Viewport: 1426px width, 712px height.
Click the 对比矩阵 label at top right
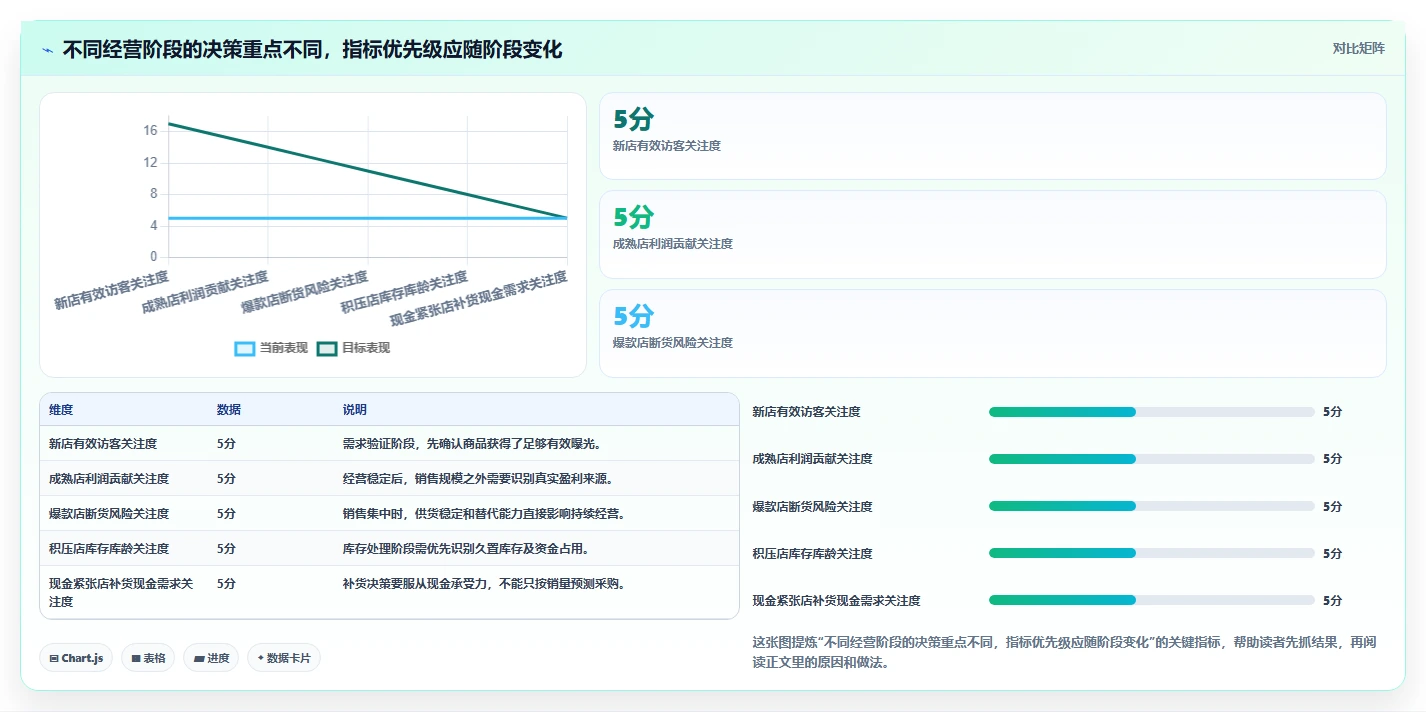pyautogui.click(x=1358, y=49)
